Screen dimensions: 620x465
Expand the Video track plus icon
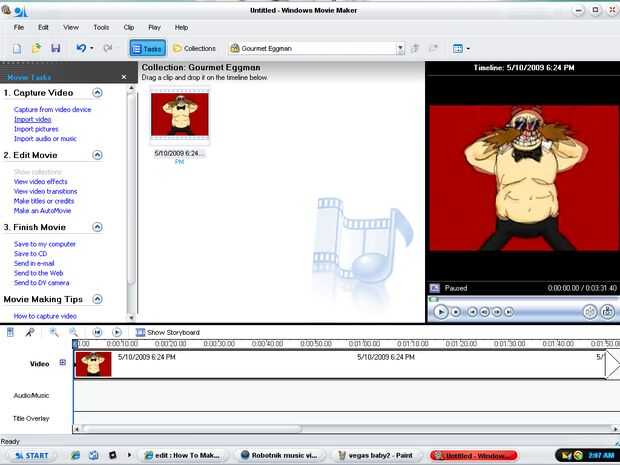(x=62, y=362)
